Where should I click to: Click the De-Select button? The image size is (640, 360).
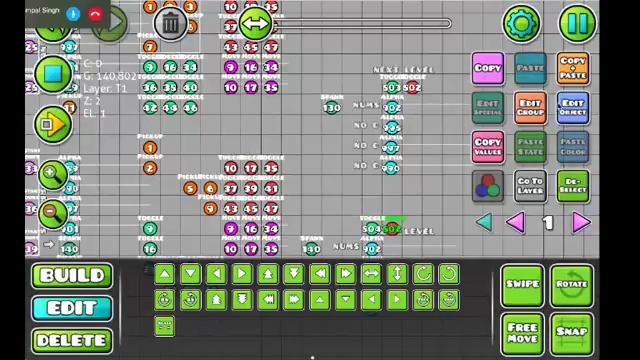[573, 187]
